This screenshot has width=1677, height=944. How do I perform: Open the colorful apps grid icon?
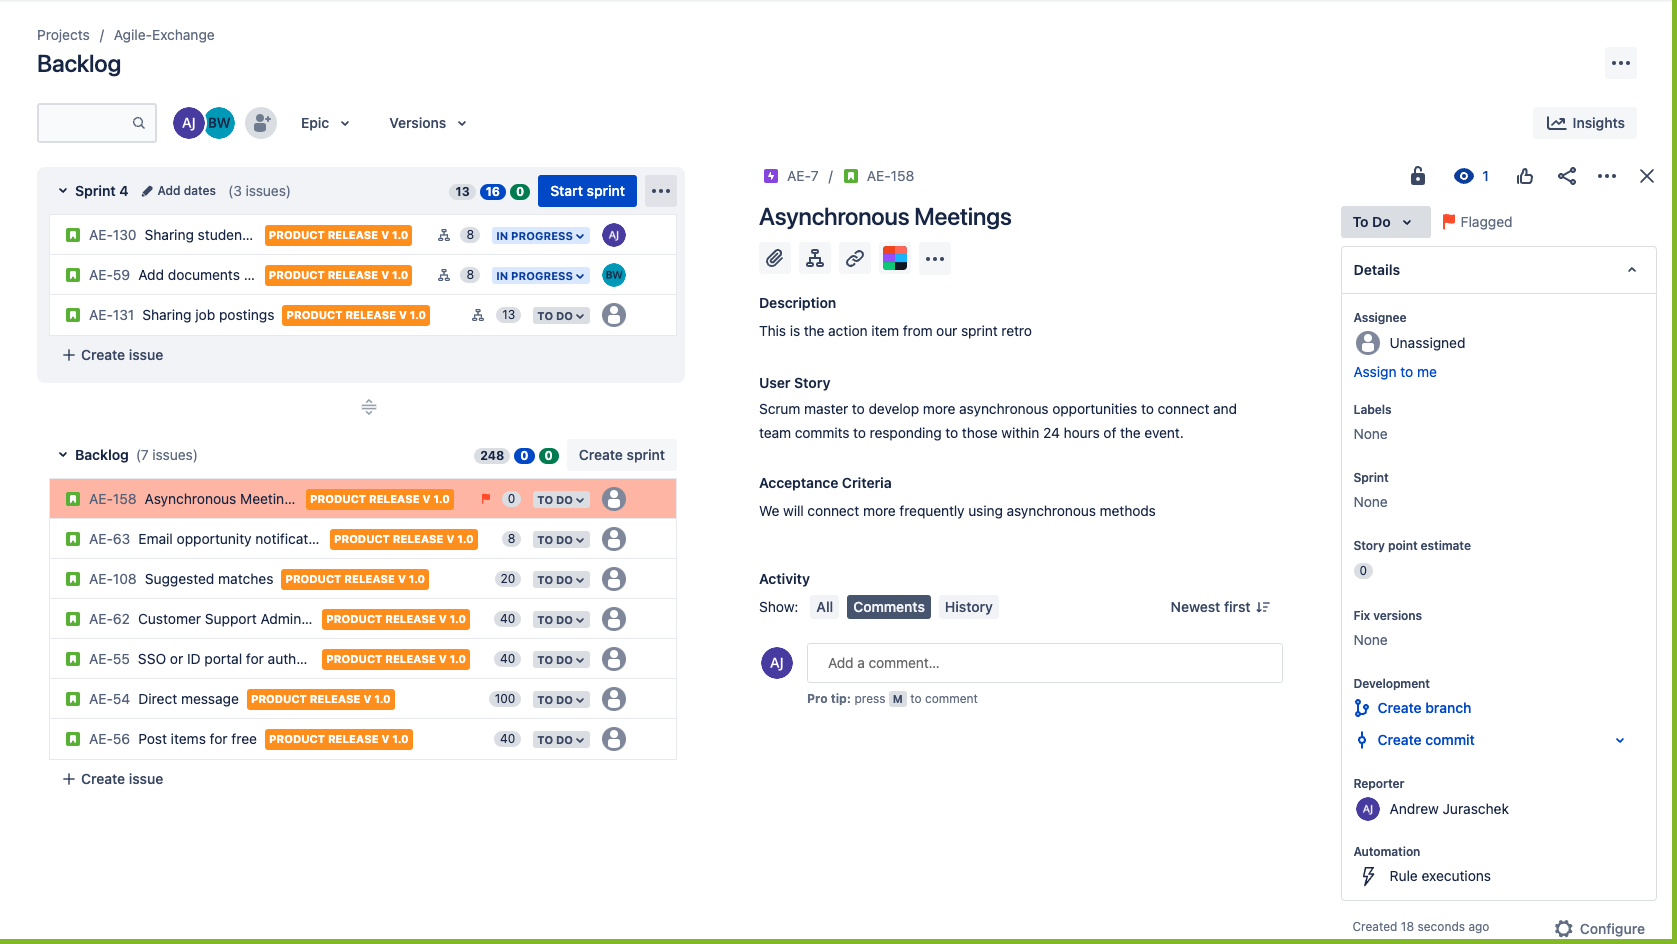coord(894,258)
